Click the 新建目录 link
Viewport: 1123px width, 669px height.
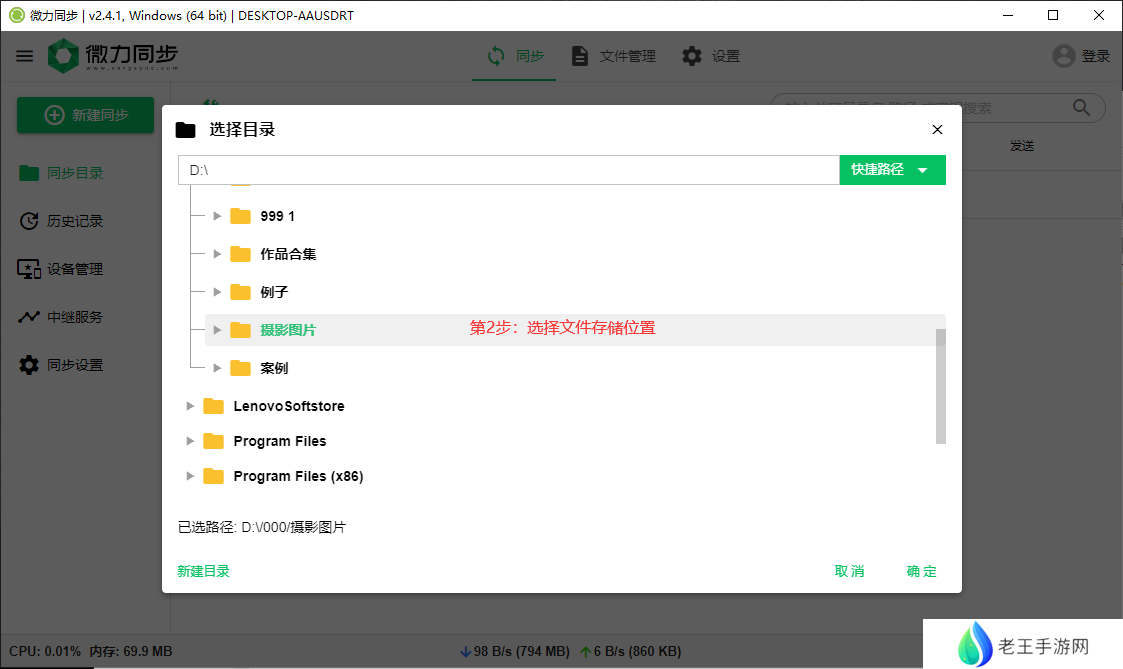point(203,571)
